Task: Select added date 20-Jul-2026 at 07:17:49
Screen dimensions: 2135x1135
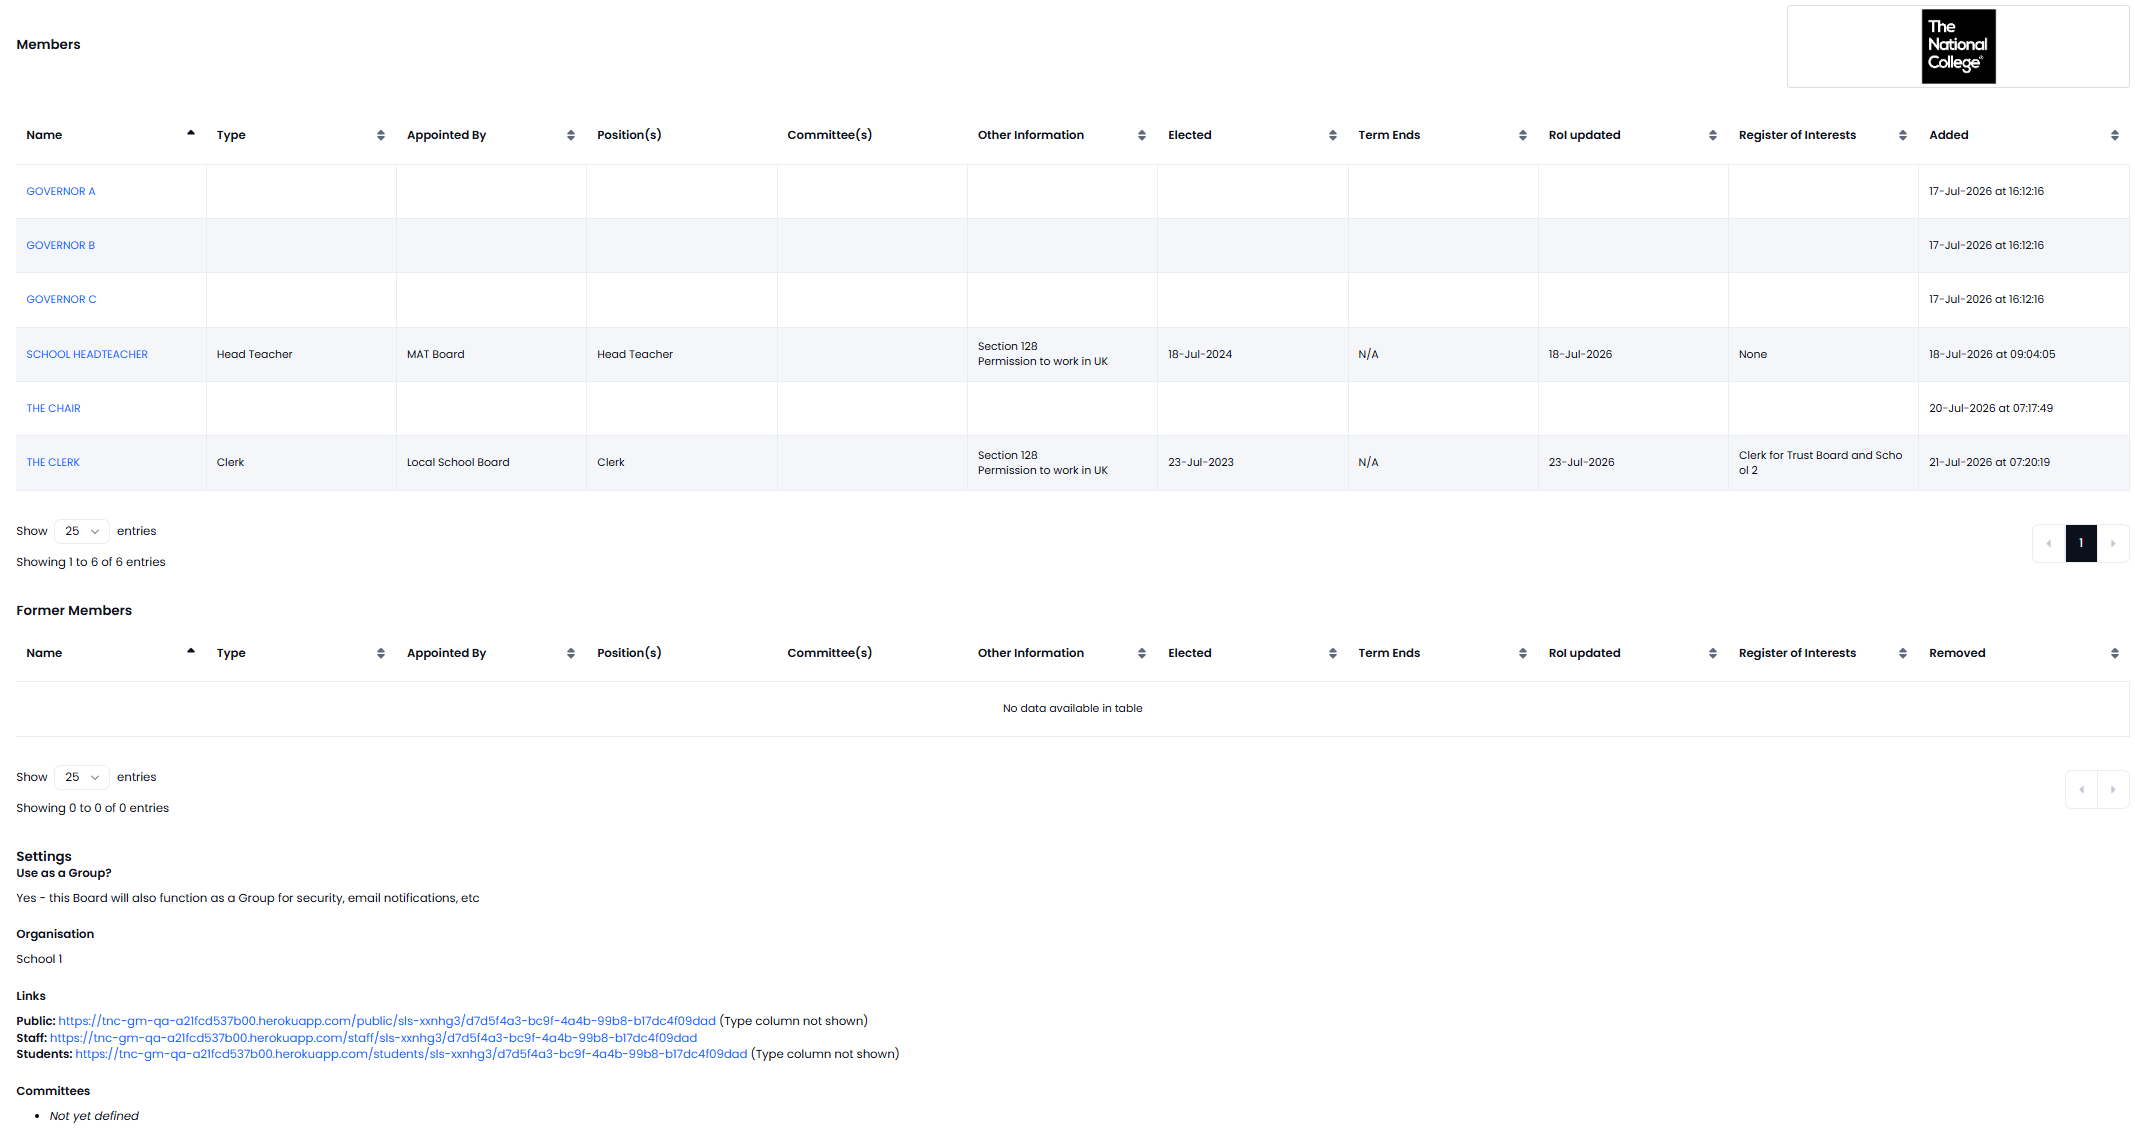Action: (x=1991, y=408)
